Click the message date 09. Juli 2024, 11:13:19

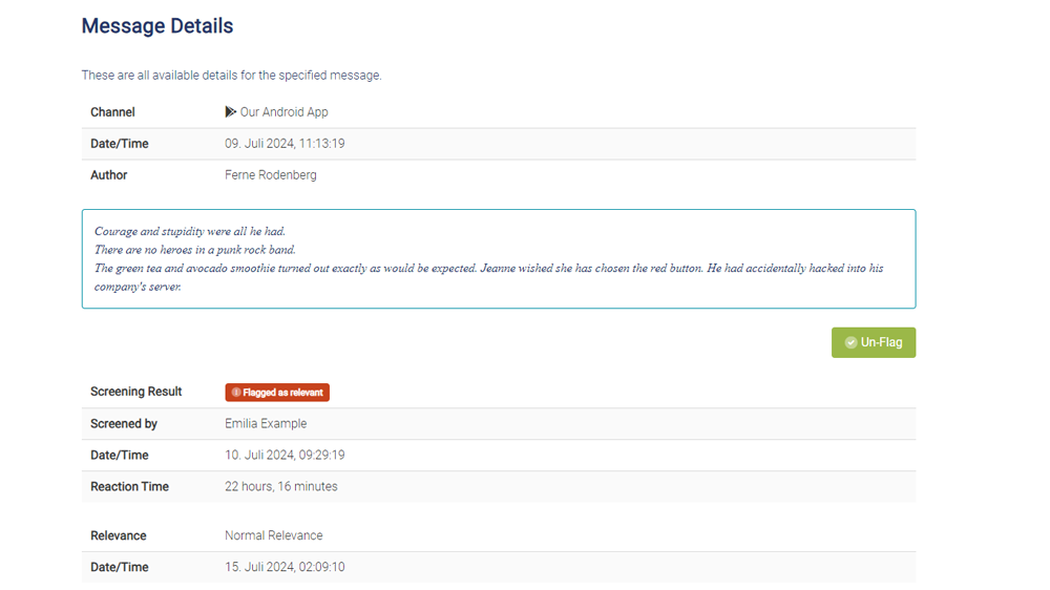pyautogui.click(x=285, y=143)
